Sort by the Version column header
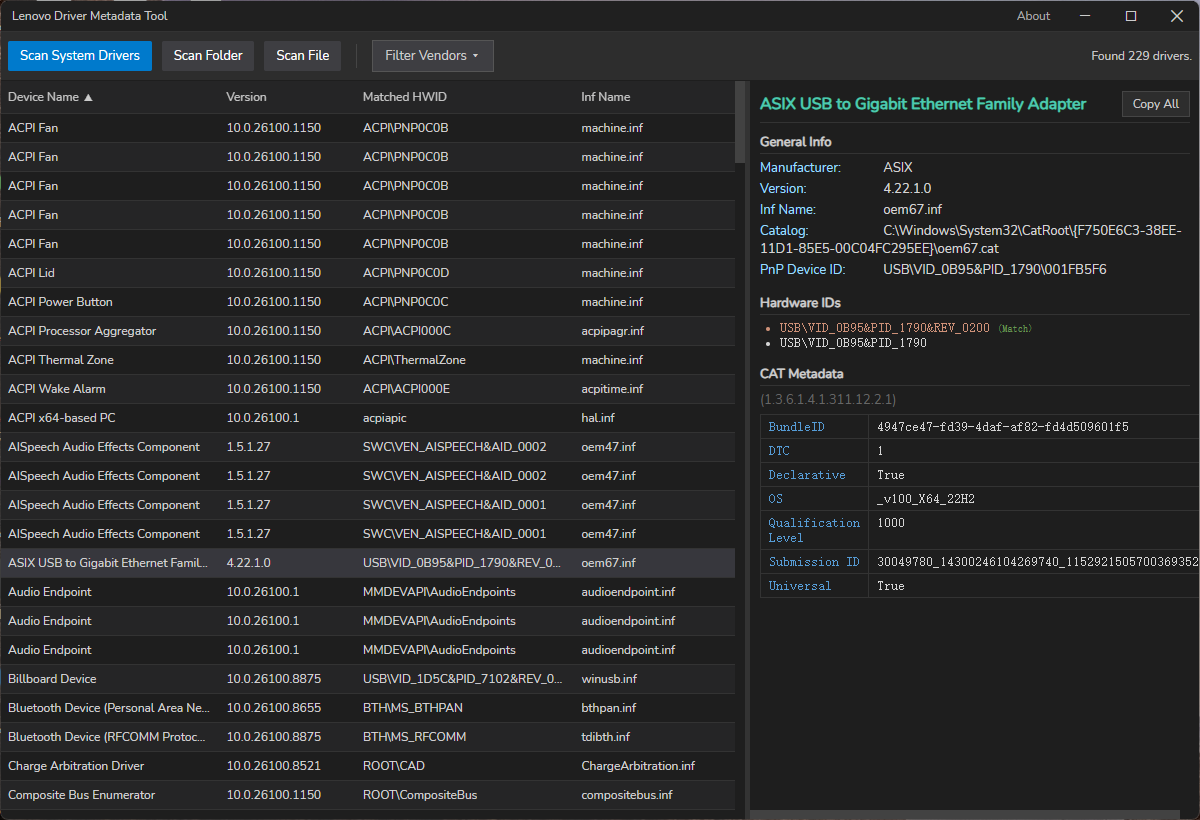The height and width of the screenshot is (820, 1200). click(246, 97)
